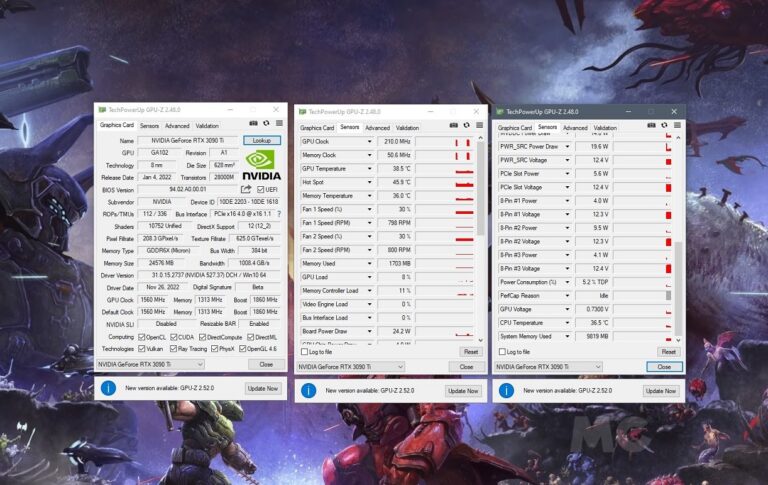Click Update Now in right window
The height and width of the screenshot is (485, 768).
[661, 391]
